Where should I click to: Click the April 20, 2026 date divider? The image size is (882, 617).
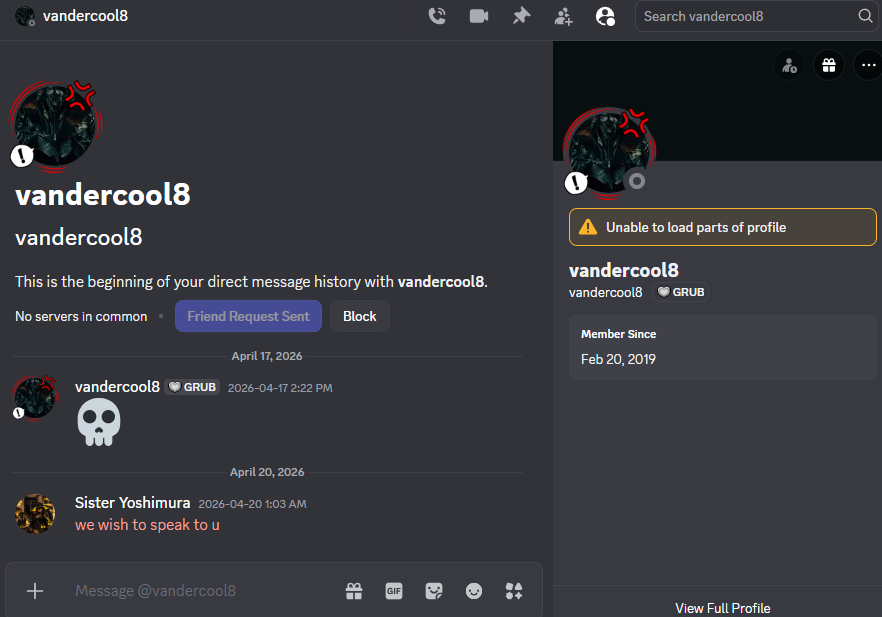pos(267,472)
